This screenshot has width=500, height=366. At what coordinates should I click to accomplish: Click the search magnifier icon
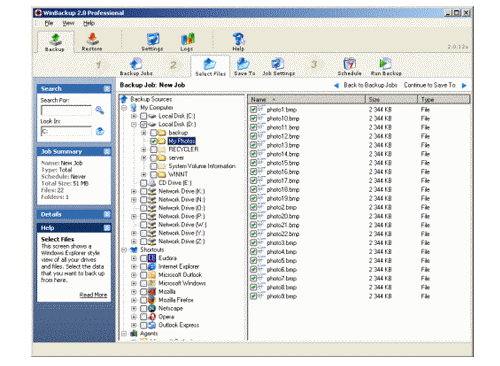click(99, 110)
